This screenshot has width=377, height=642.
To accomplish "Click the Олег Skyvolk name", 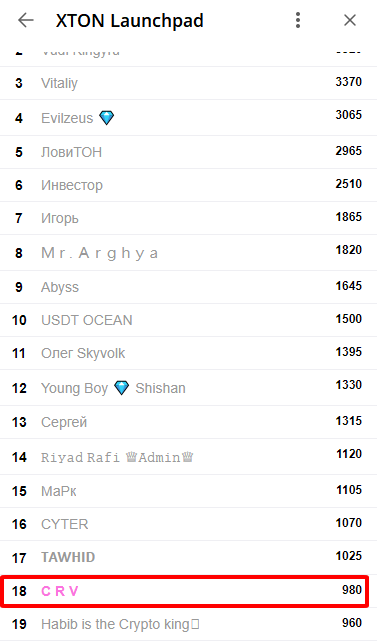I will (x=83, y=353).
